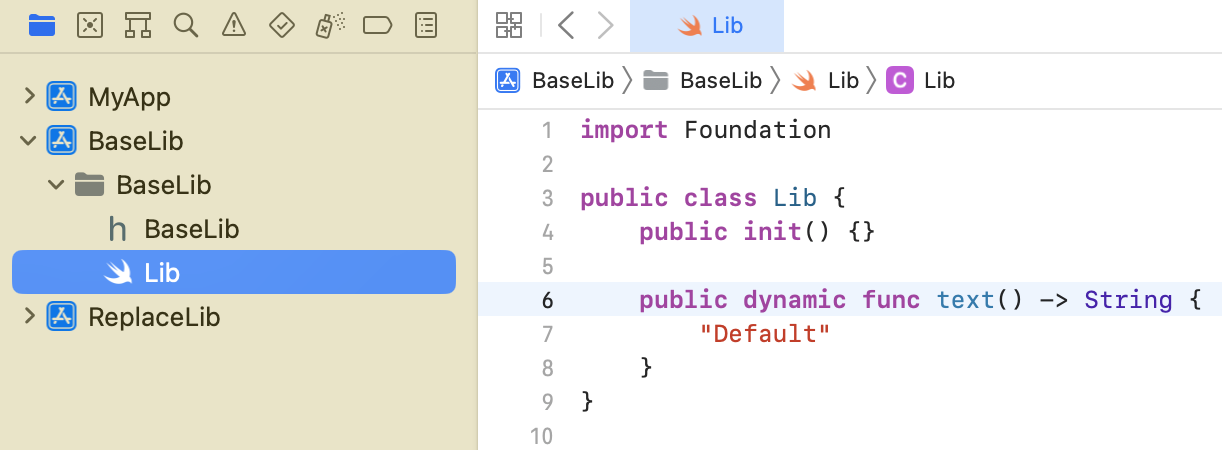Viewport: 1222px width, 450px height.
Task: Open the Breakpoint navigator
Action: (x=377, y=25)
